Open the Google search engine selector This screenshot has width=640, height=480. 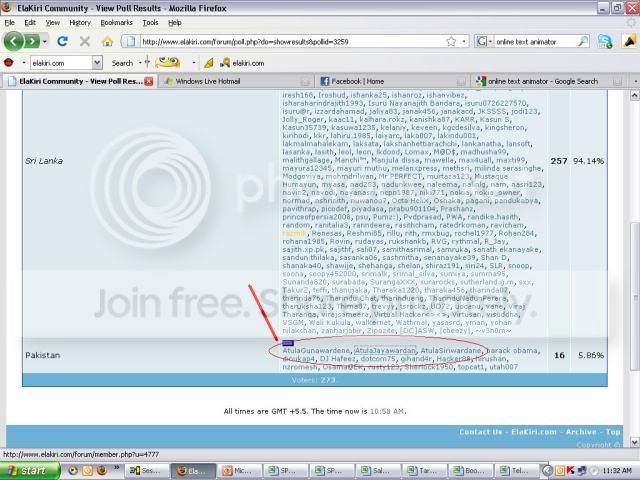tap(484, 41)
